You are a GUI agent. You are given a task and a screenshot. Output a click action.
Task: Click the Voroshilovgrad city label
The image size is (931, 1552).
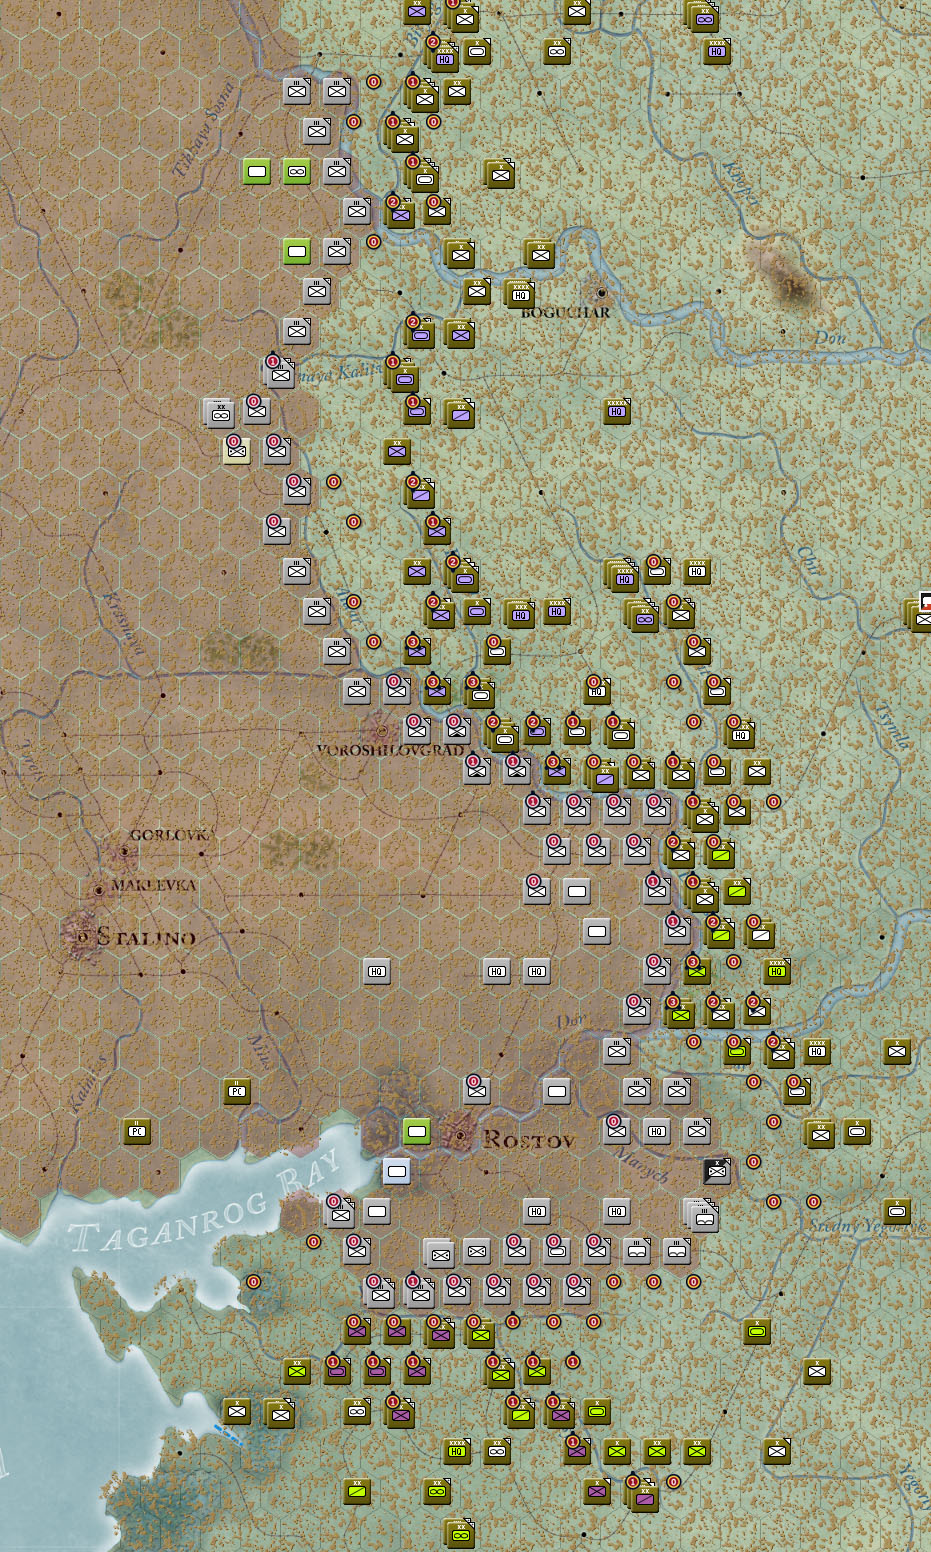tap(390, 750)
